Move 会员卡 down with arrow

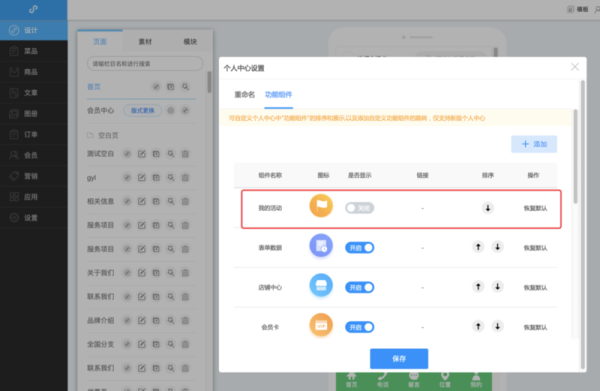[x=497, y=326]
